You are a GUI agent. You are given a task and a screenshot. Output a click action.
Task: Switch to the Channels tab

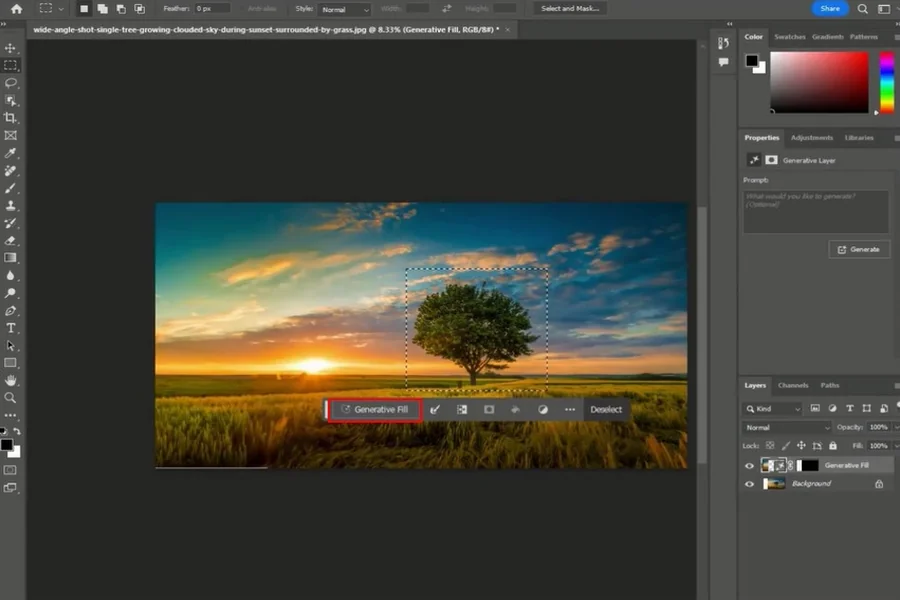point(794,385)
